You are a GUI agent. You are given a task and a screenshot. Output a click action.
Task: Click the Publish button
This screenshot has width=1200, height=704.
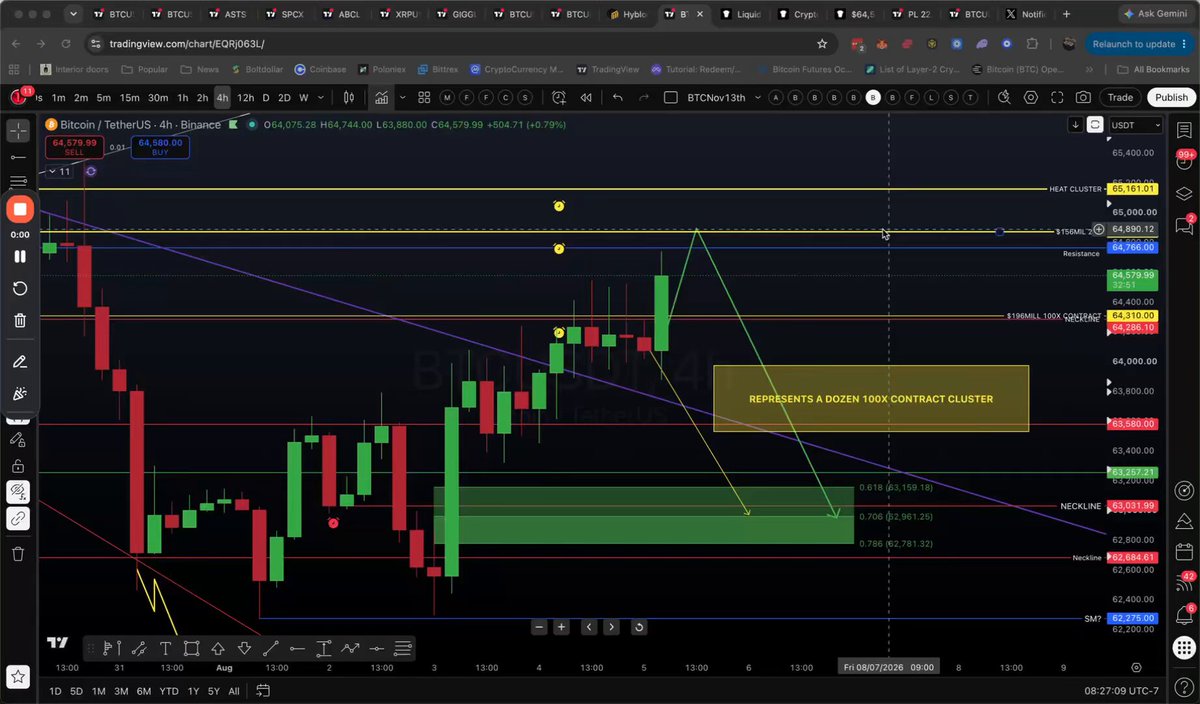(1171, 97)
